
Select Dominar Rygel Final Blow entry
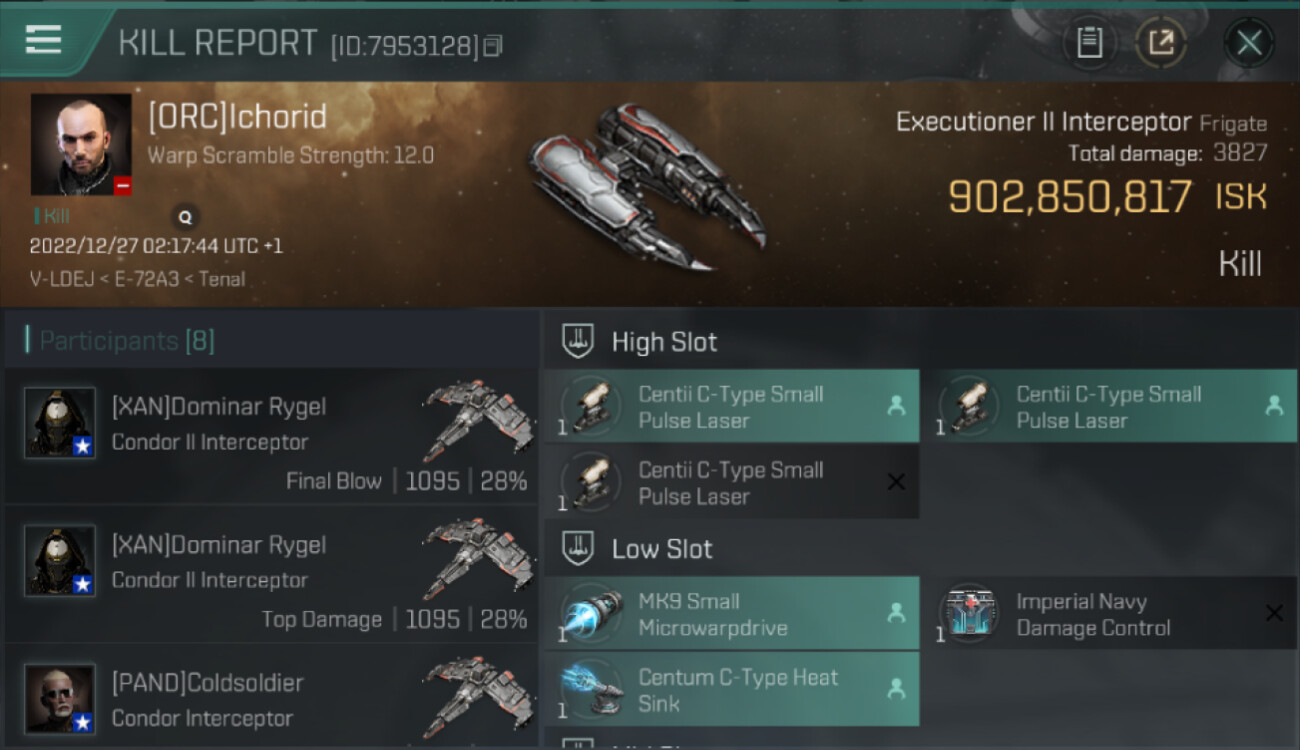(271, 436)
